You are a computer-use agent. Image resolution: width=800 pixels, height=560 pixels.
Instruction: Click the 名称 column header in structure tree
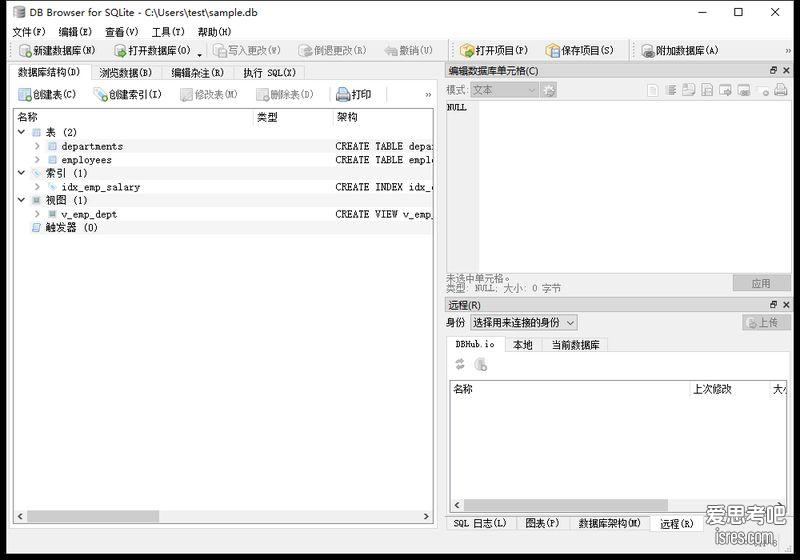point(134,117)
